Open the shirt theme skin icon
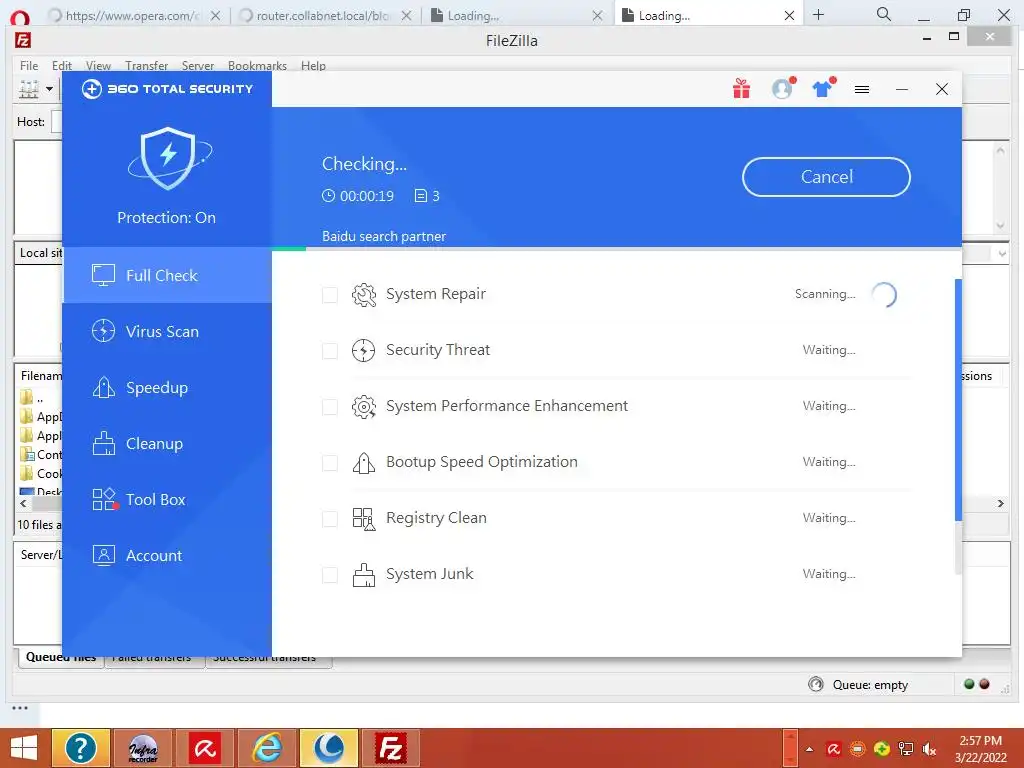 (823, 88)
